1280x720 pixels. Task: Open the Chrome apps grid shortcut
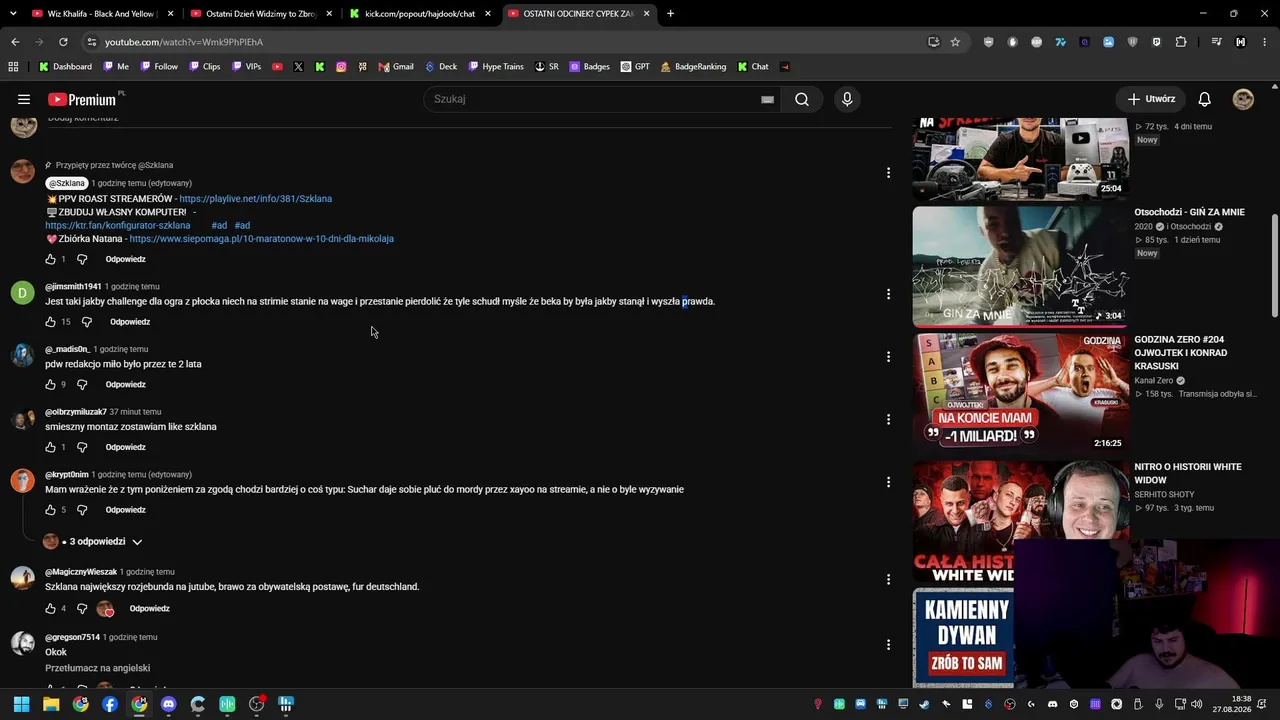(x=13, y=67)
